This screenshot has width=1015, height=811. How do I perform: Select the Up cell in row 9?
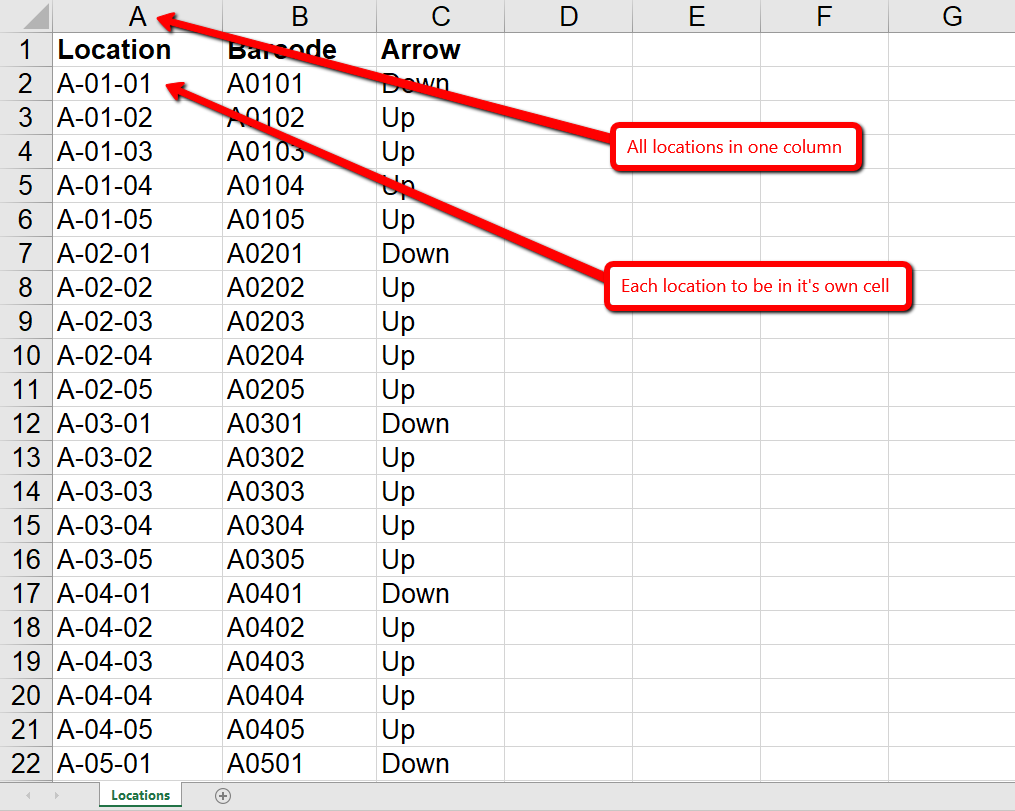click(440, 322)
